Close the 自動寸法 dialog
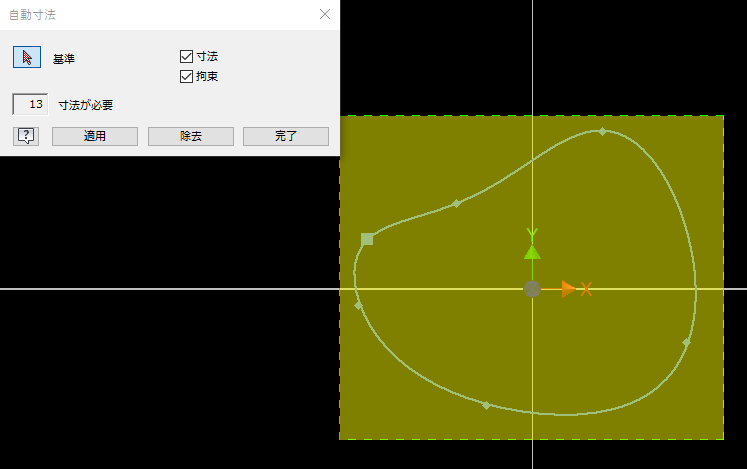 coord(324,14)
